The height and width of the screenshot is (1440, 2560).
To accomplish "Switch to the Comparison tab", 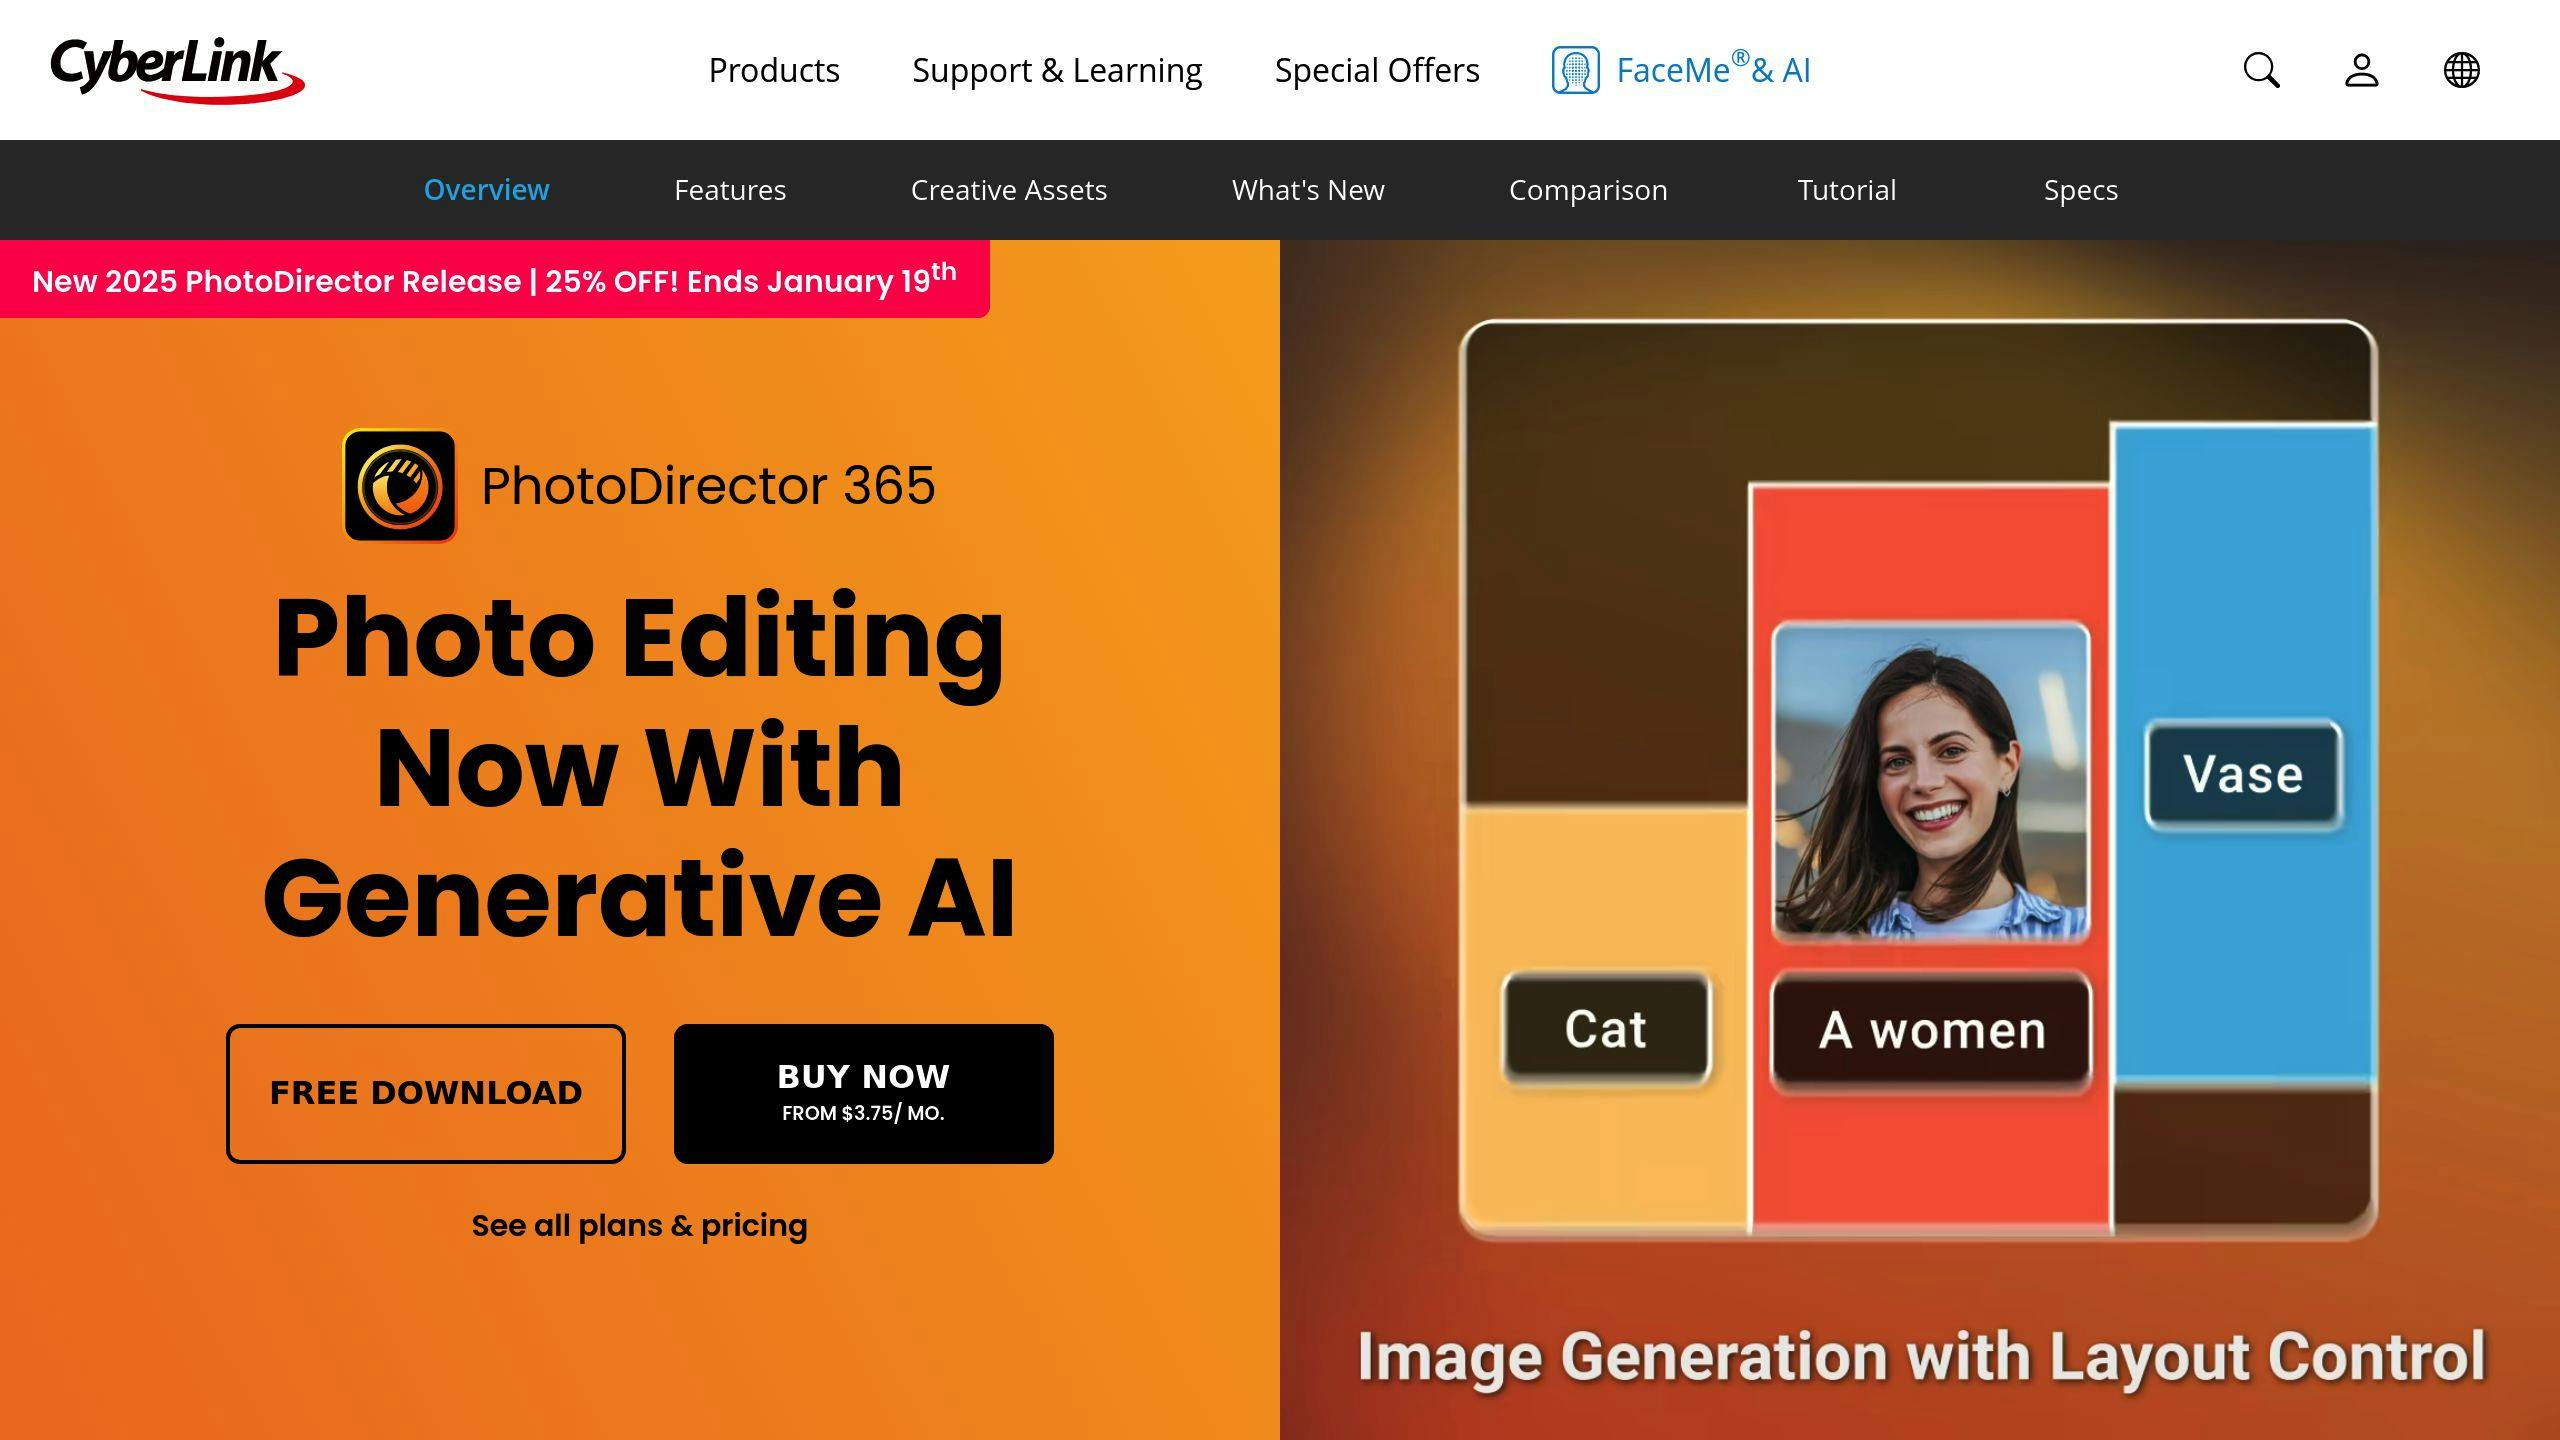I will pos(1588,190).
